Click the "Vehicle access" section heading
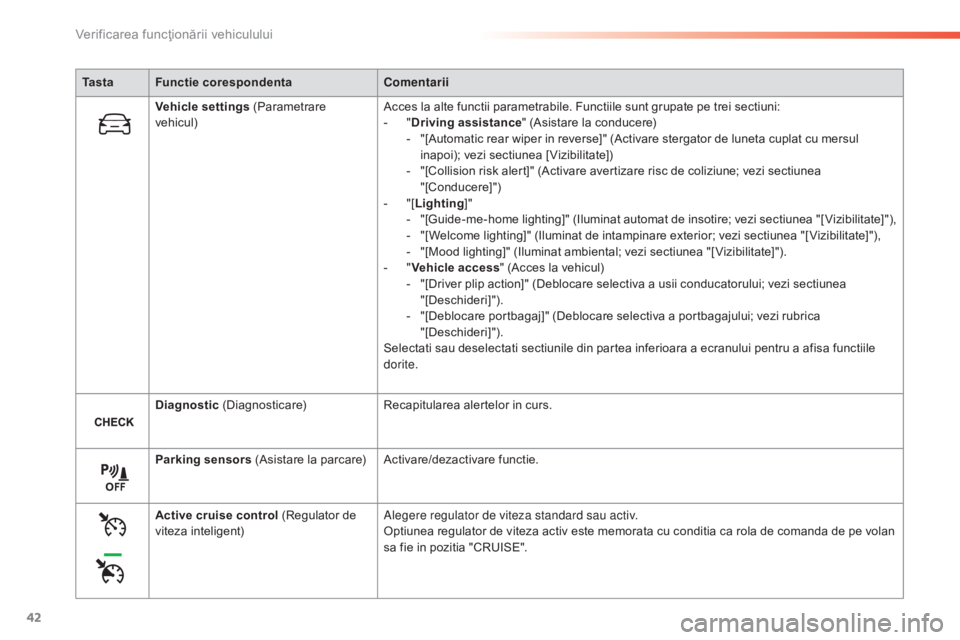This screenshot has width=960, height=640. click(x=455, y=268)
